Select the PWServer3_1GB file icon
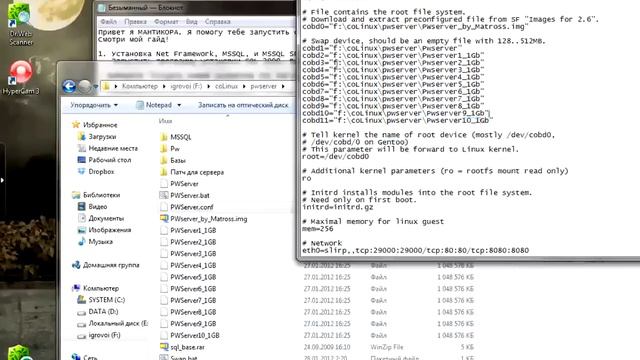The image size is (640, 360). (x=164, y=254)
